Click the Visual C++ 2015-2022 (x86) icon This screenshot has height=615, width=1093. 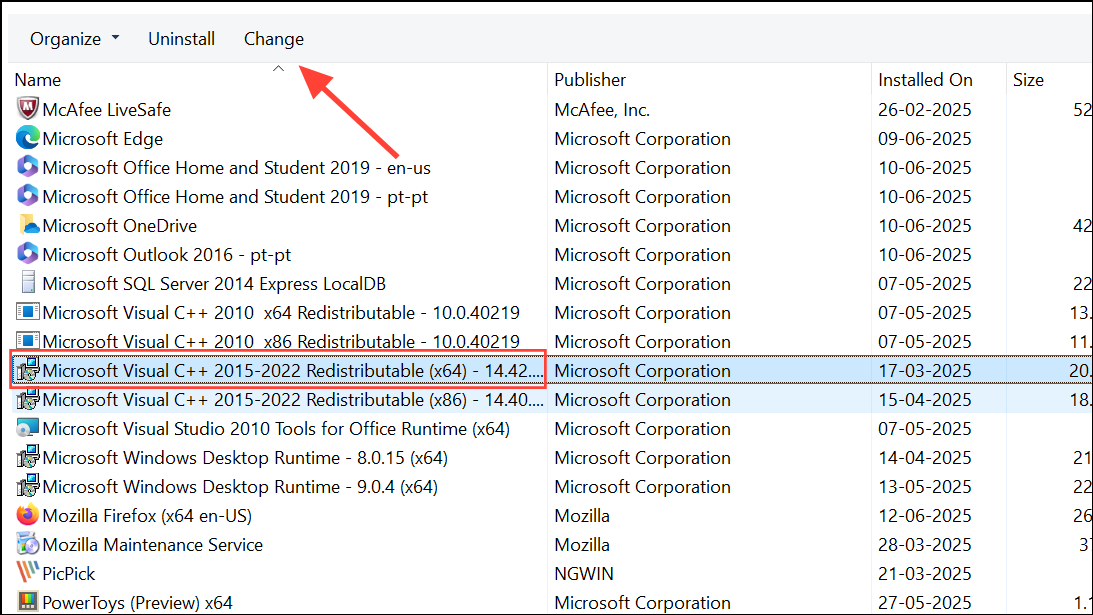(27, 399)
